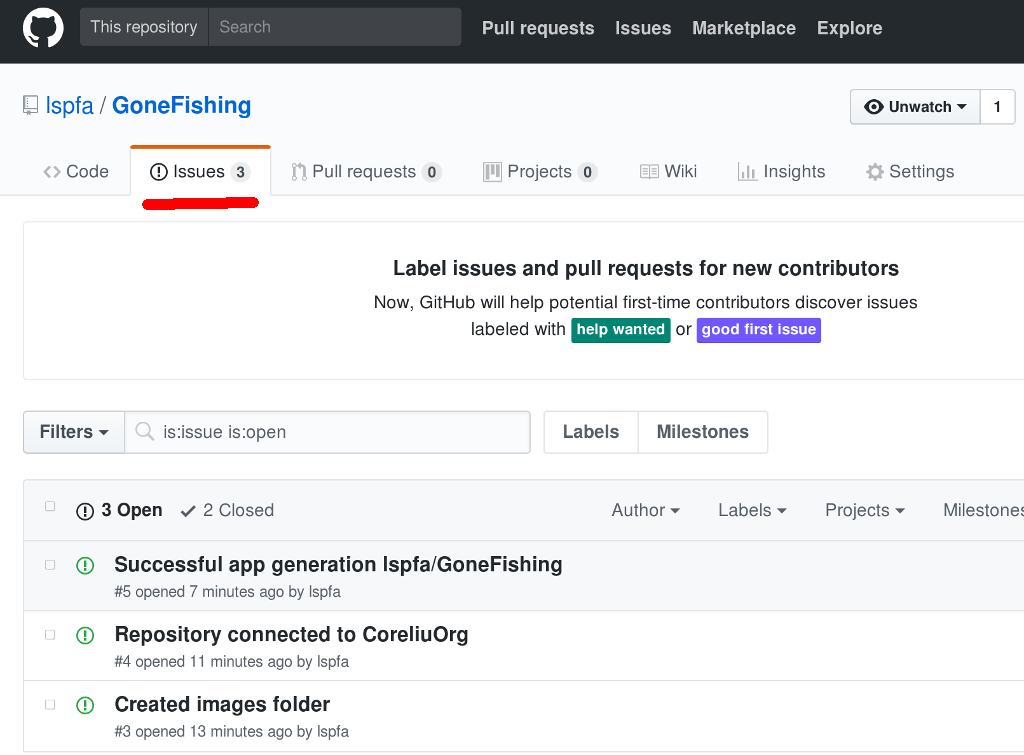Click the open issue icon for issue #3

(85, 705)
